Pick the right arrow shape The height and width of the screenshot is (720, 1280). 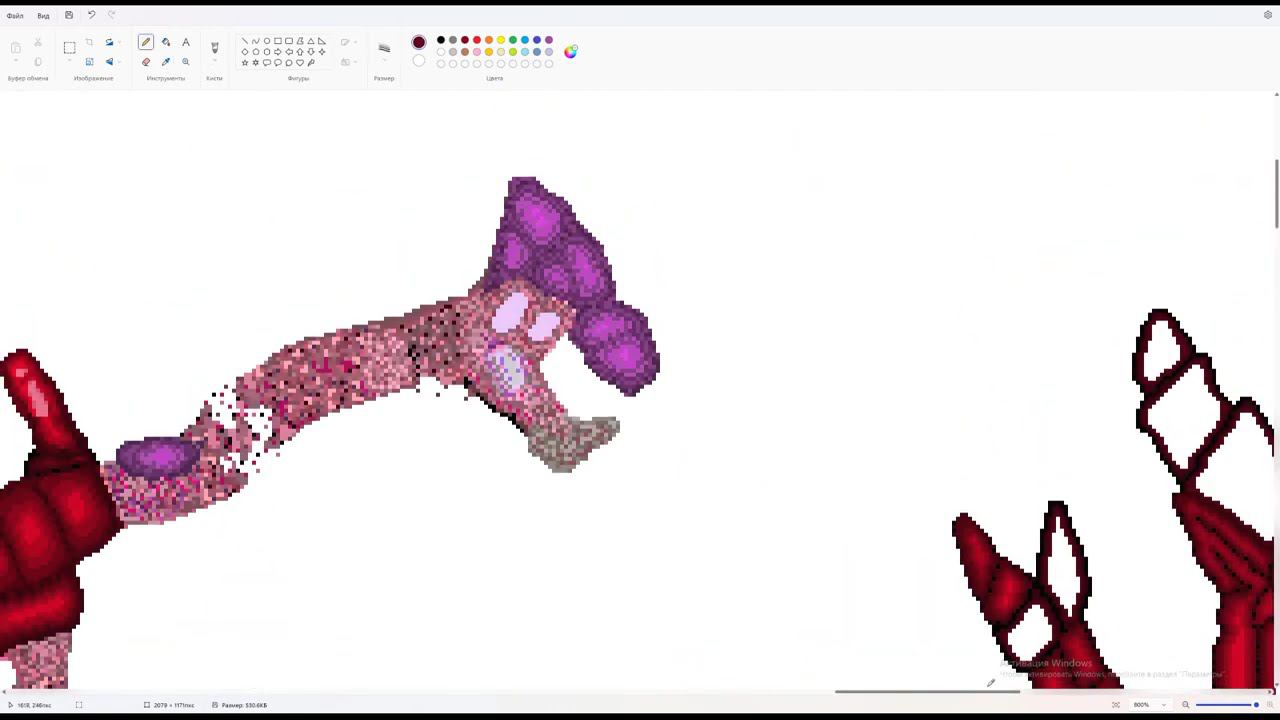(x=277, y=52)
